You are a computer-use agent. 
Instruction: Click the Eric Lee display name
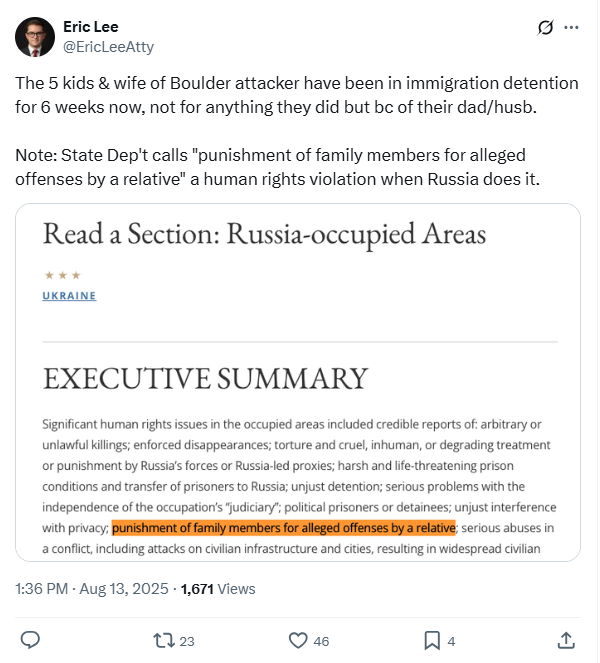pos(91,27)
